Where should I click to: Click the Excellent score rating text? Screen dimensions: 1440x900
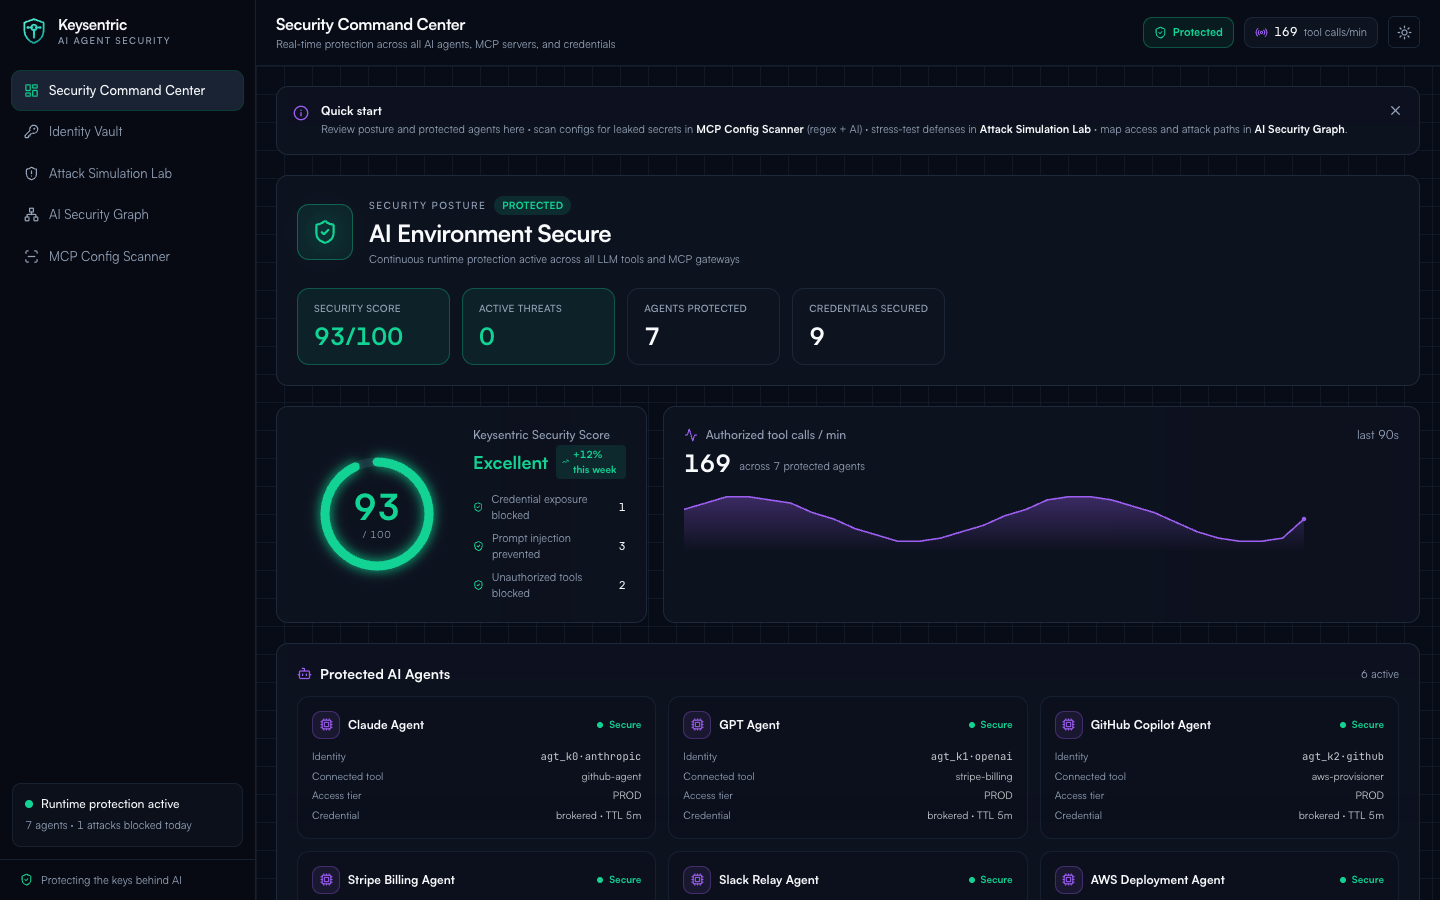tap(510, 463)
